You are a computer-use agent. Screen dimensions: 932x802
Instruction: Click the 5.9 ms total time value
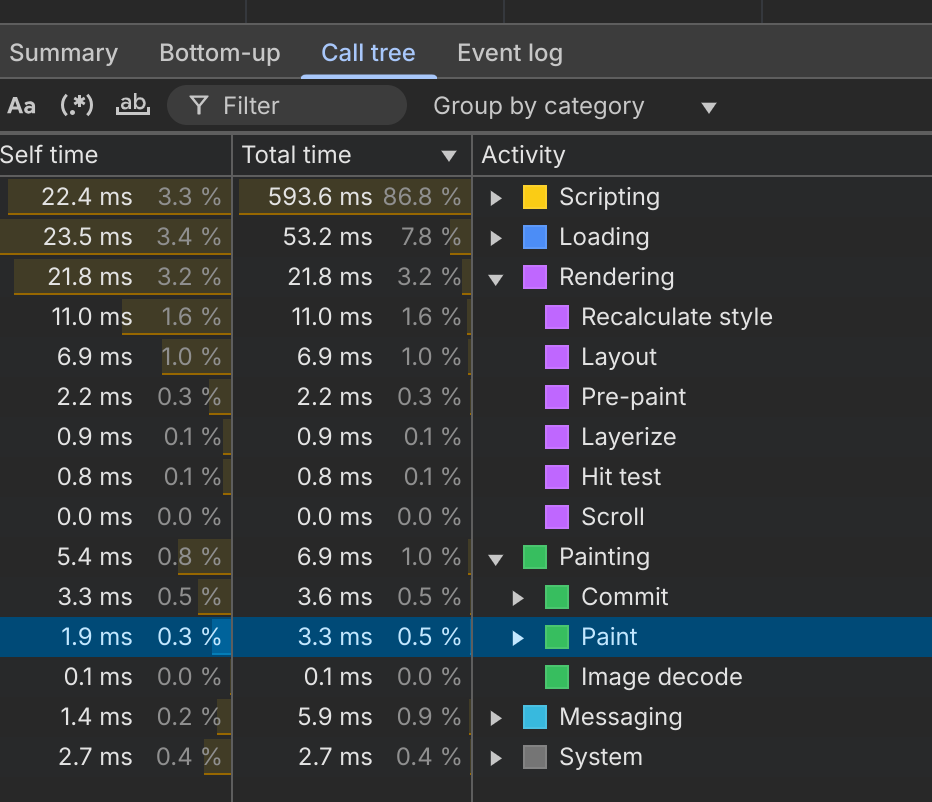(335, 716)
